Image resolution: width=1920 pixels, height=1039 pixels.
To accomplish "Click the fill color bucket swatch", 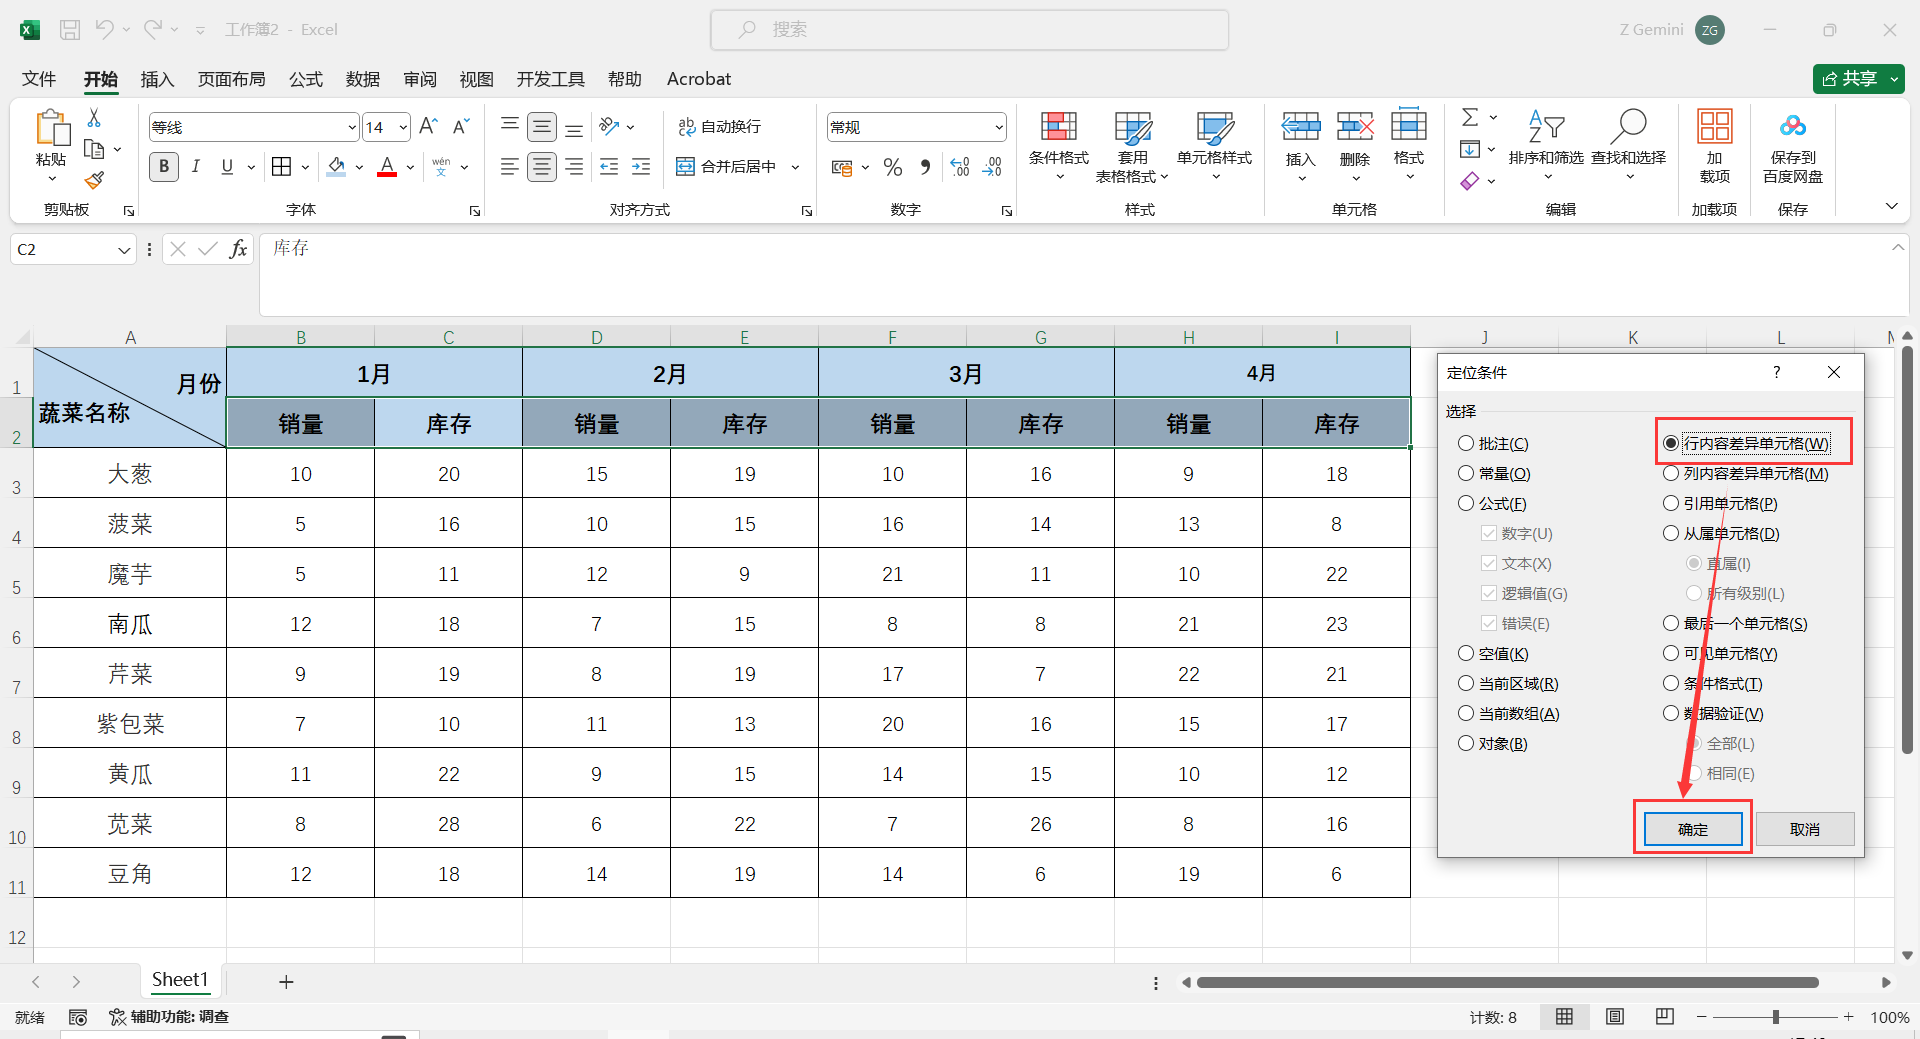I will coord(337,167).
